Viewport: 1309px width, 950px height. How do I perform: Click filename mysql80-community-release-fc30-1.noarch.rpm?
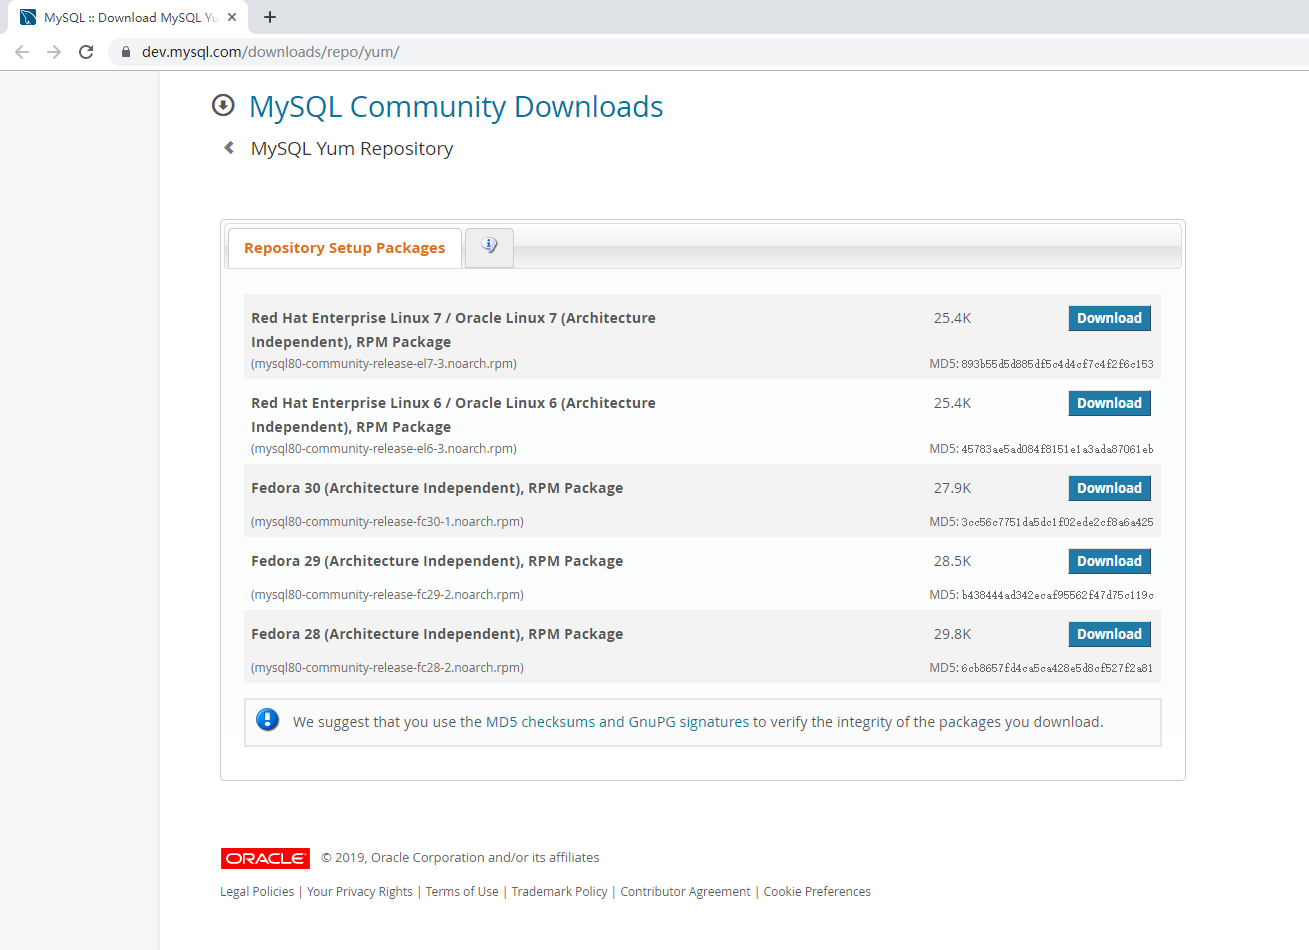(x=387, y=522)
